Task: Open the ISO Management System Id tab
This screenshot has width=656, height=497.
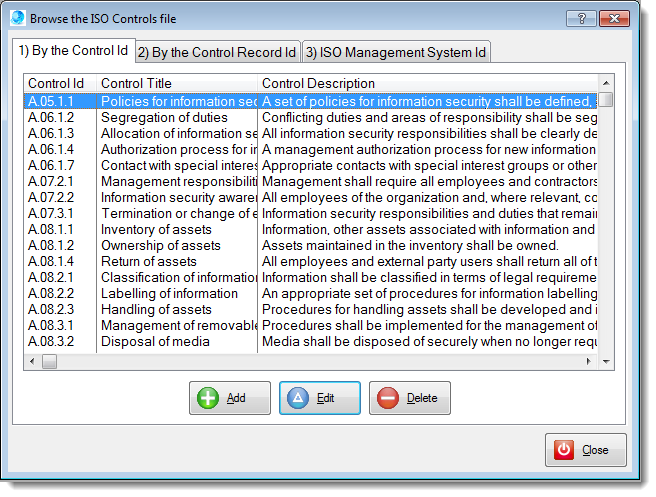Action: click(396, 52)
